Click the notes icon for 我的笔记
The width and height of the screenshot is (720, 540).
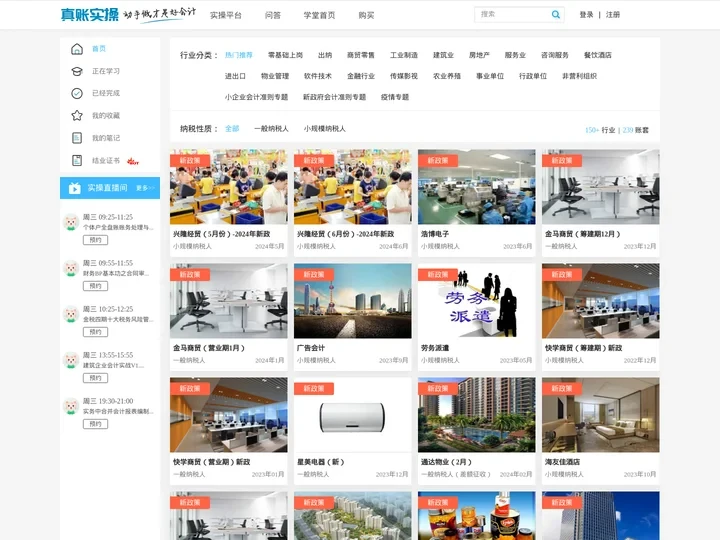coord(77,138)
